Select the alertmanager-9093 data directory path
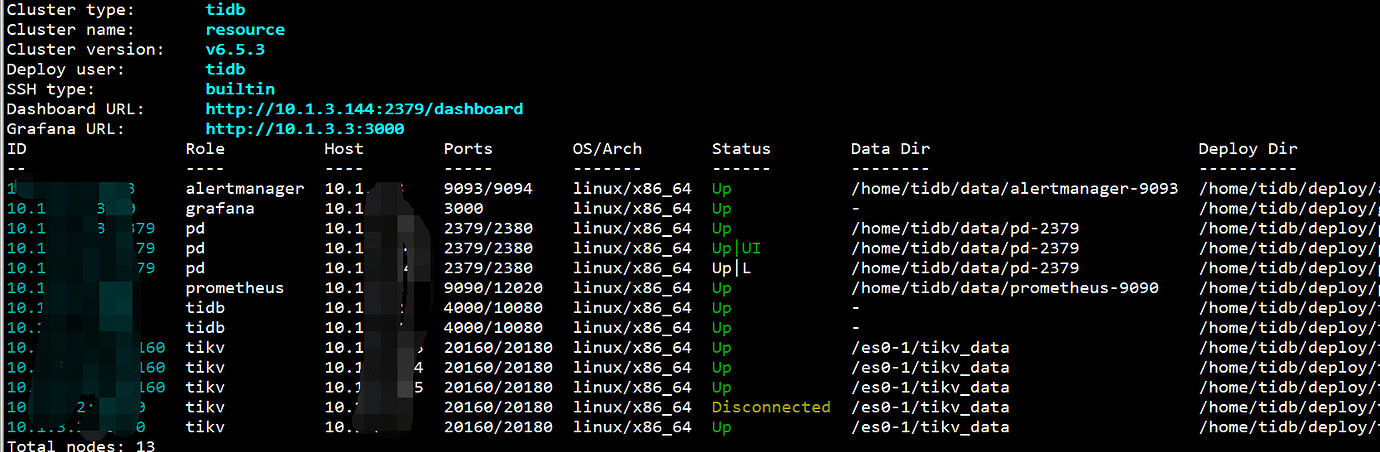Screen dimensions: 1380x452 pos(1014,188)
